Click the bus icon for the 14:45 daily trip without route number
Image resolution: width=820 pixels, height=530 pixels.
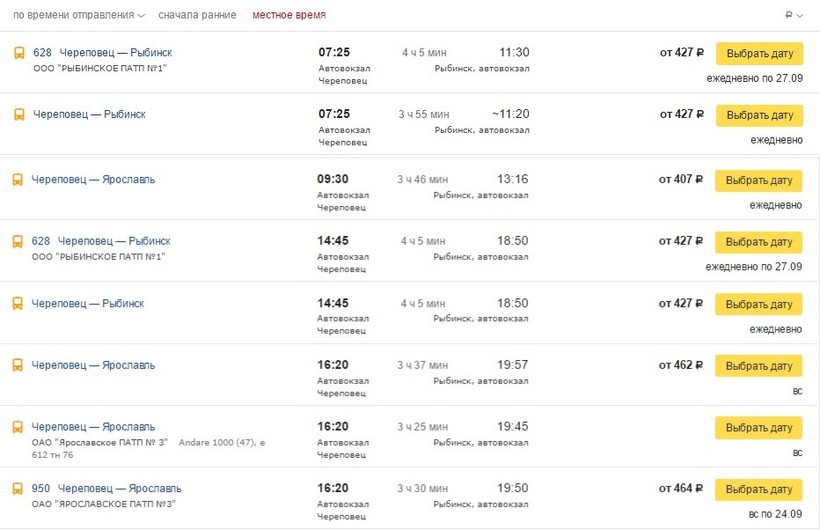point(17,304)
